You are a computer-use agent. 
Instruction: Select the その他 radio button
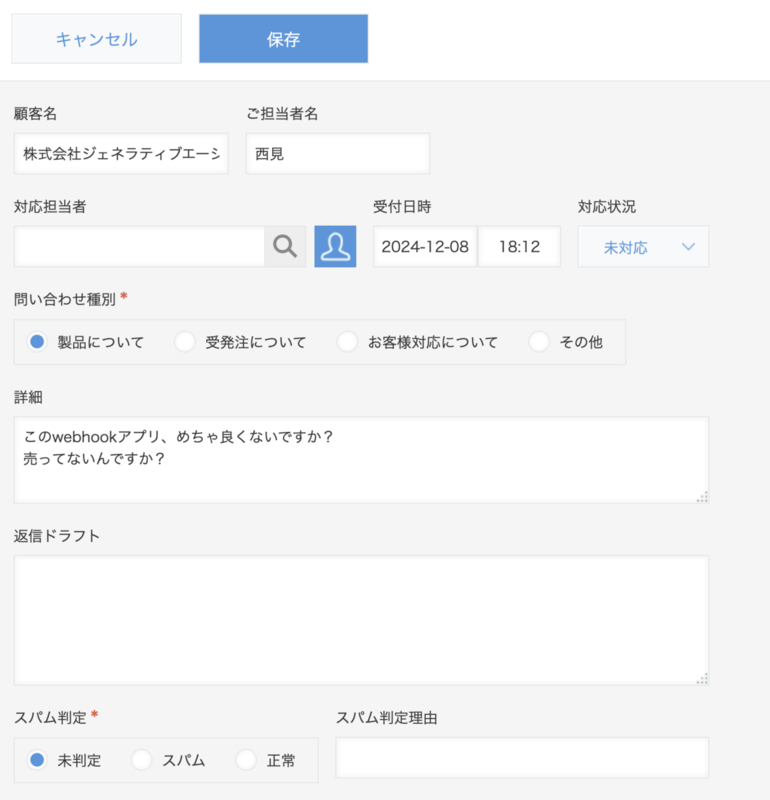[539, 341]
